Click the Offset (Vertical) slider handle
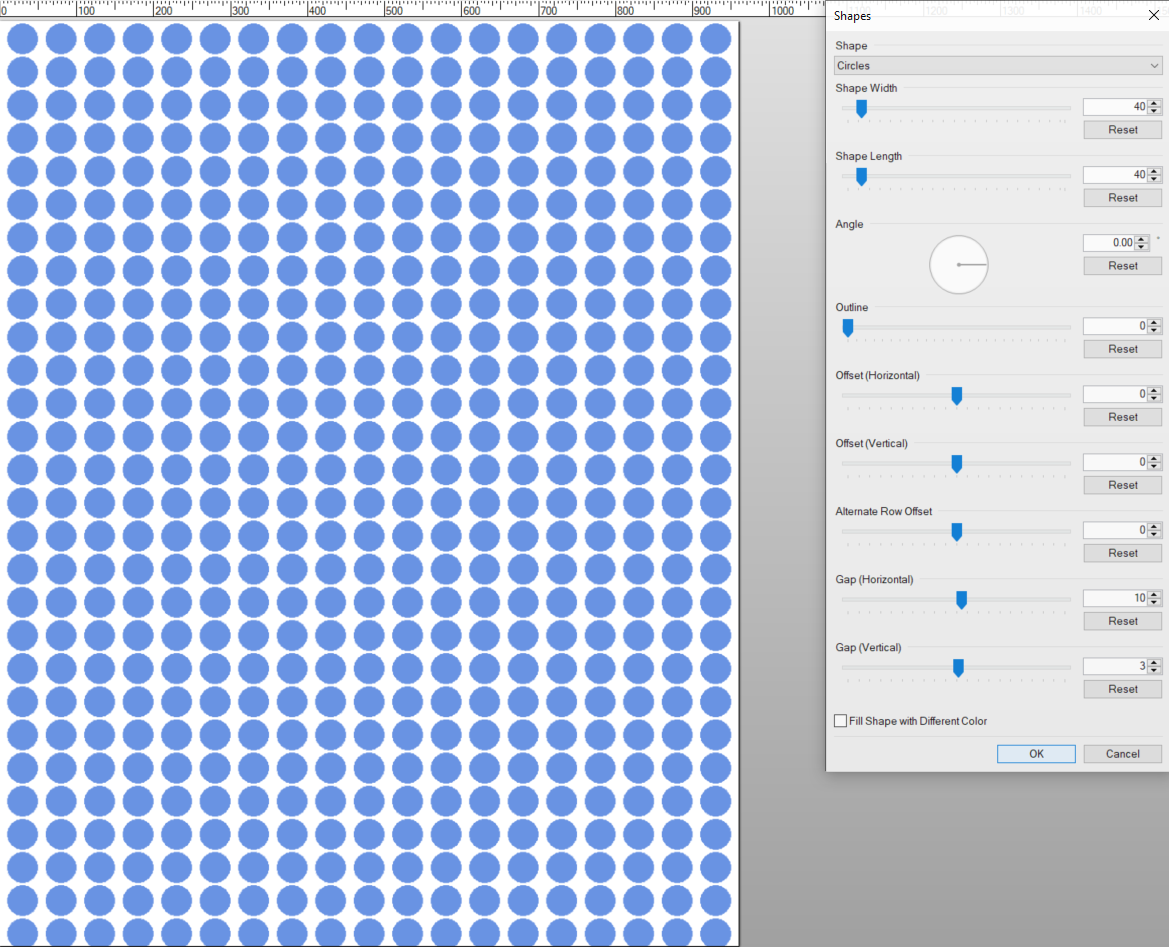Screen dimensions: 1169x947 (956, 464)
